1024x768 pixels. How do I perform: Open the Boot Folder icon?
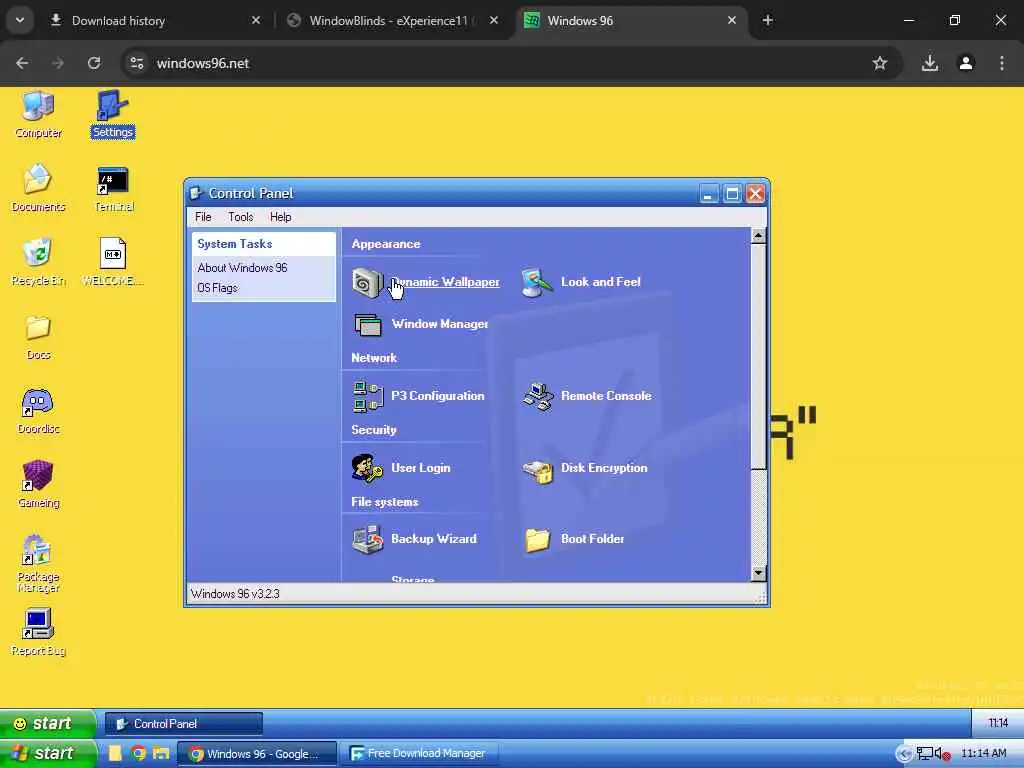pos(537,539)
